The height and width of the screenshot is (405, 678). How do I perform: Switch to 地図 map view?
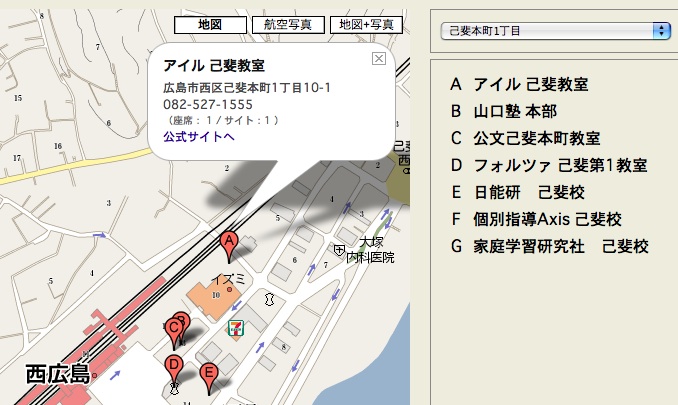(x=209, y=24)
